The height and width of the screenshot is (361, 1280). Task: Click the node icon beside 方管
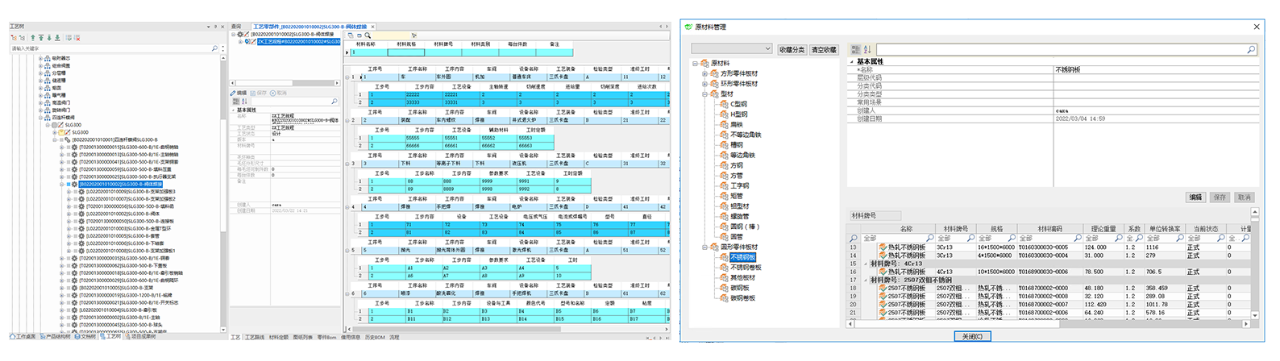725,176
